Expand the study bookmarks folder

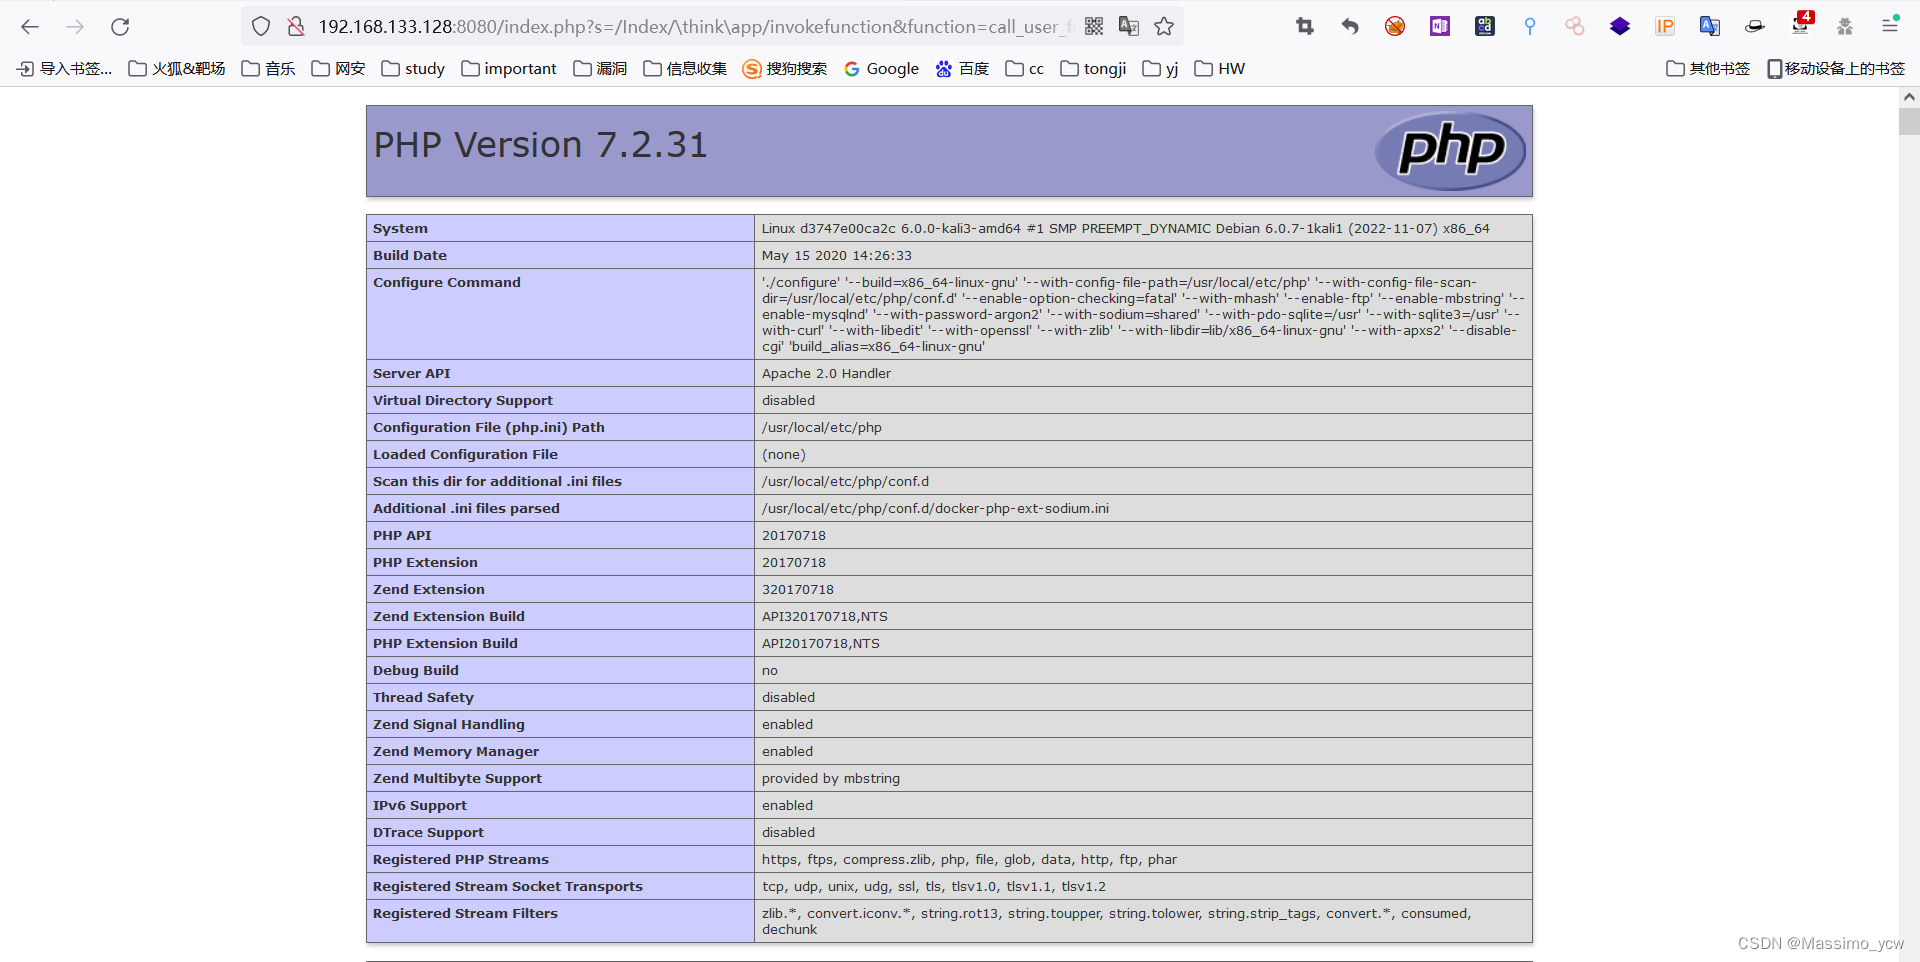coord(414,69)
